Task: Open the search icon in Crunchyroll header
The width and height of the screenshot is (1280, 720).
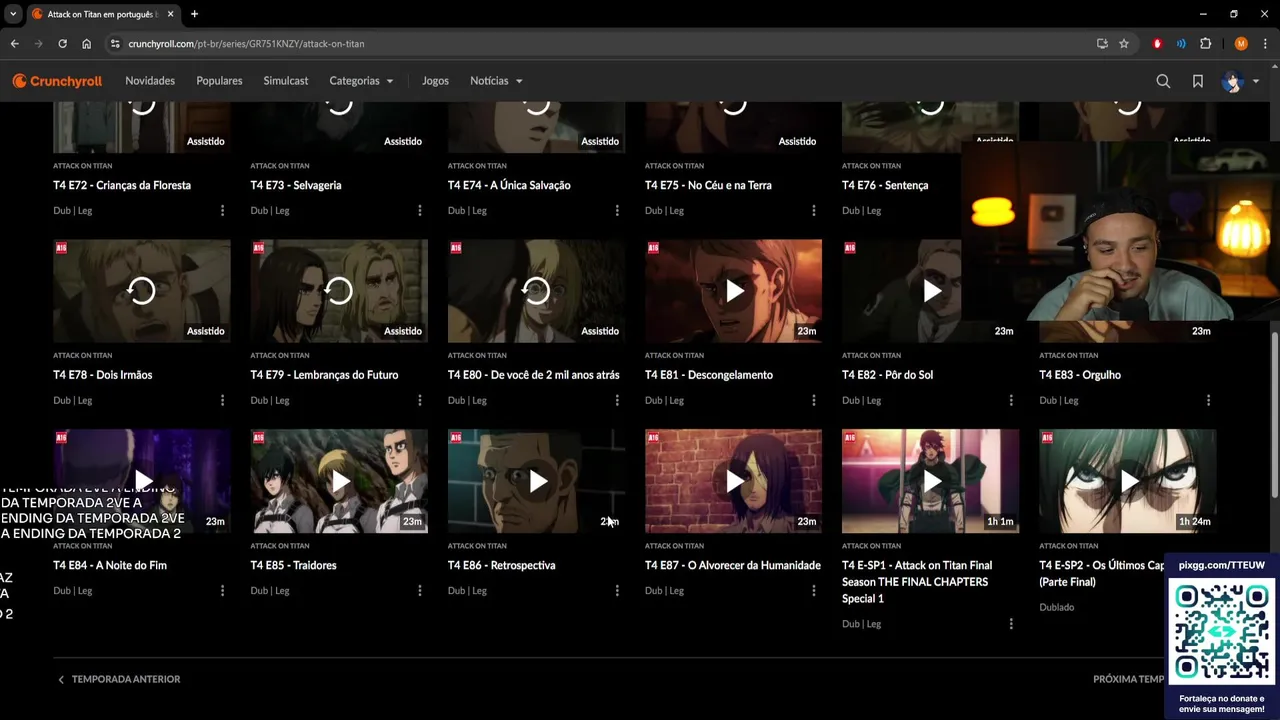Action: (x=1163, y=81)
